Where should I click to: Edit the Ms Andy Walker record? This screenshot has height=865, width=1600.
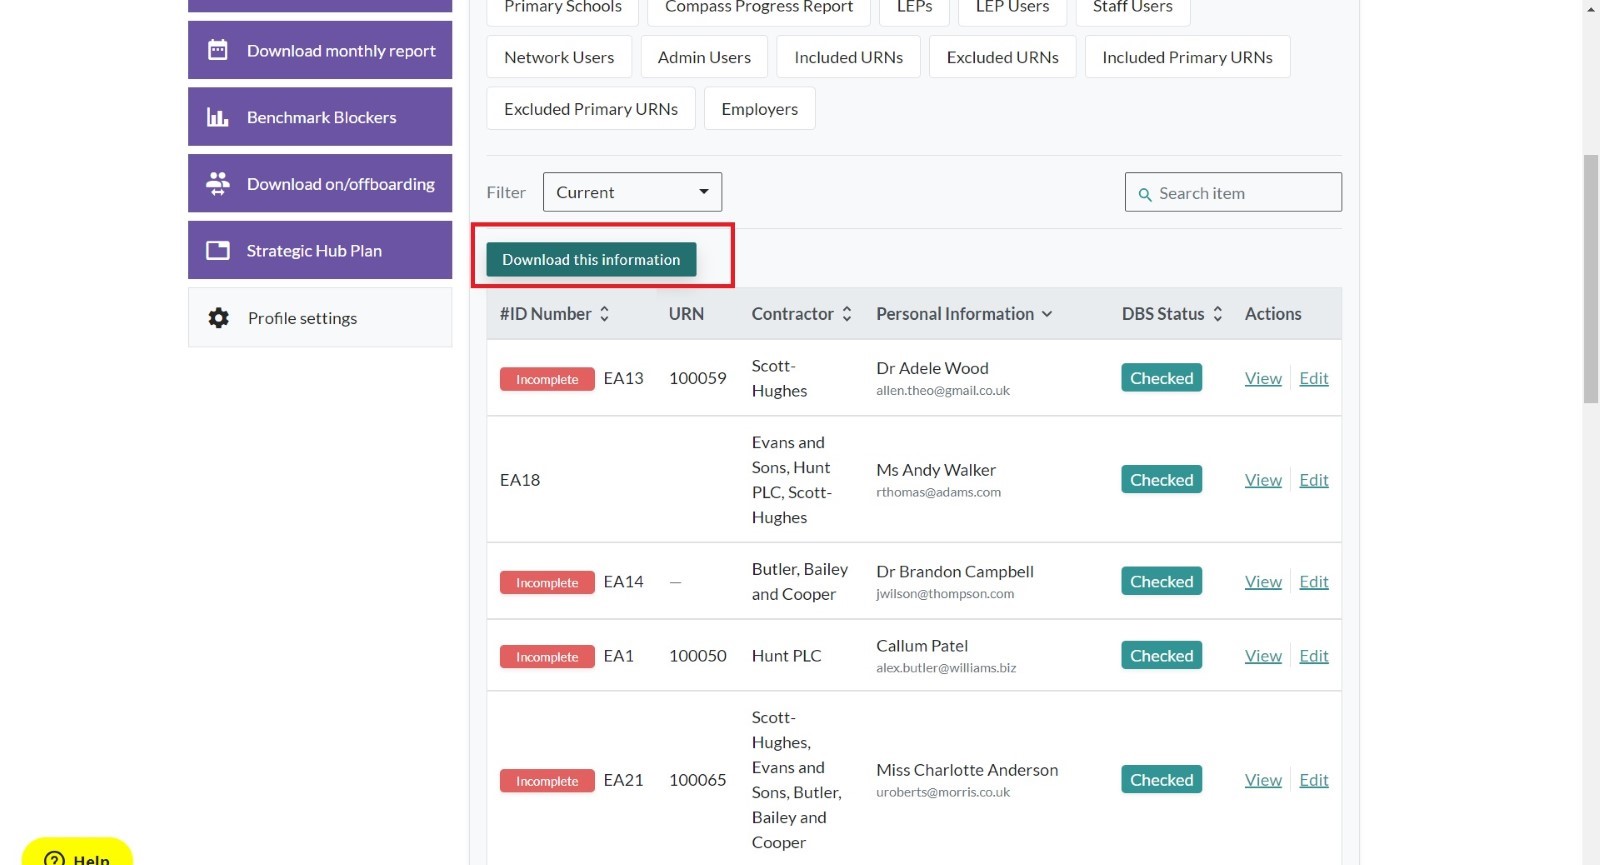point(1314,480)
